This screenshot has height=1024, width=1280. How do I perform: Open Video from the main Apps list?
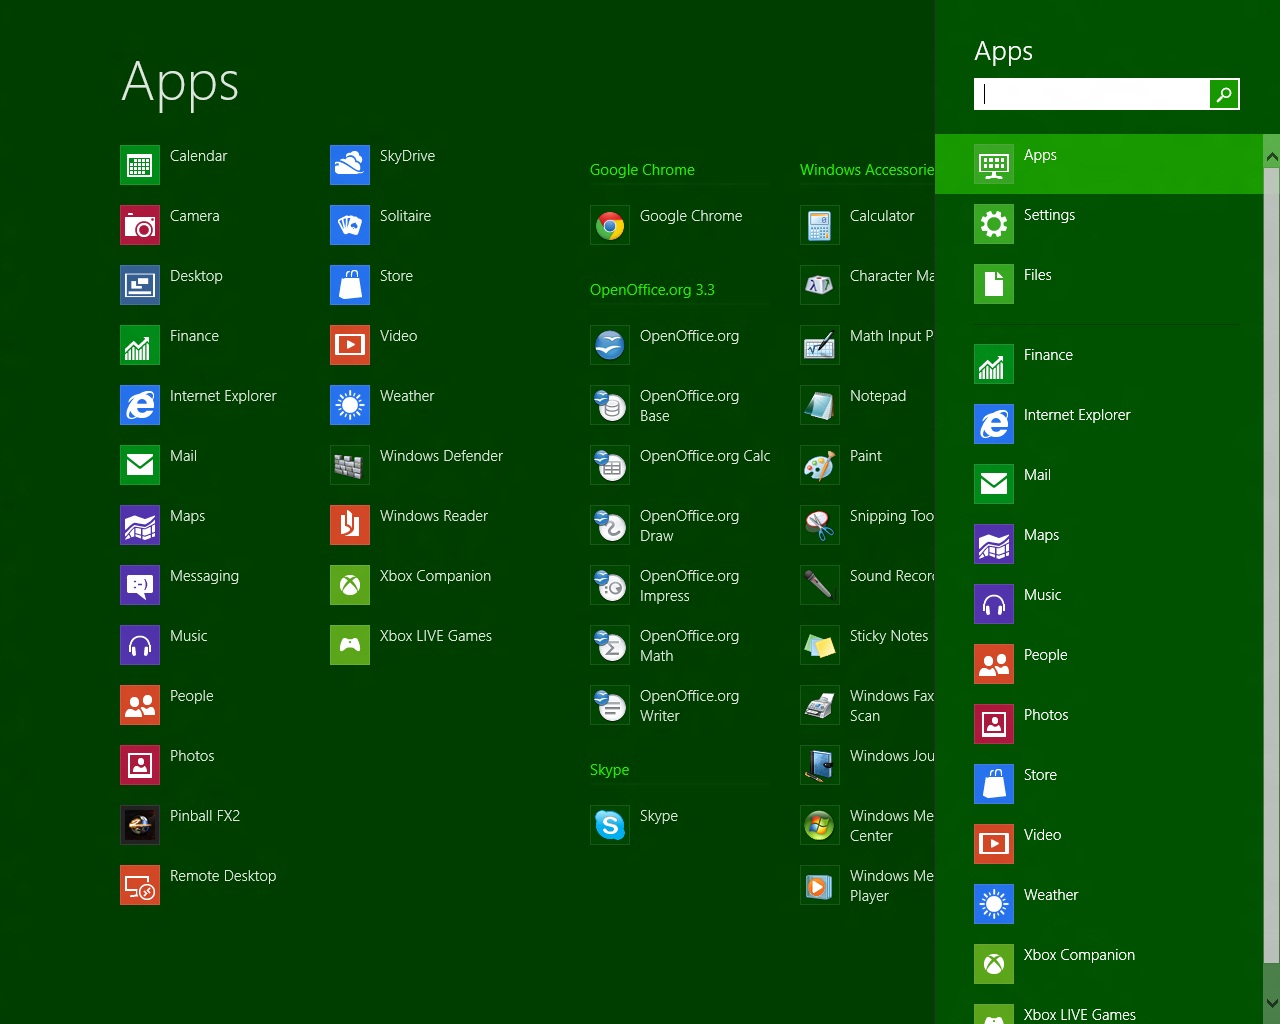(350, 345)
